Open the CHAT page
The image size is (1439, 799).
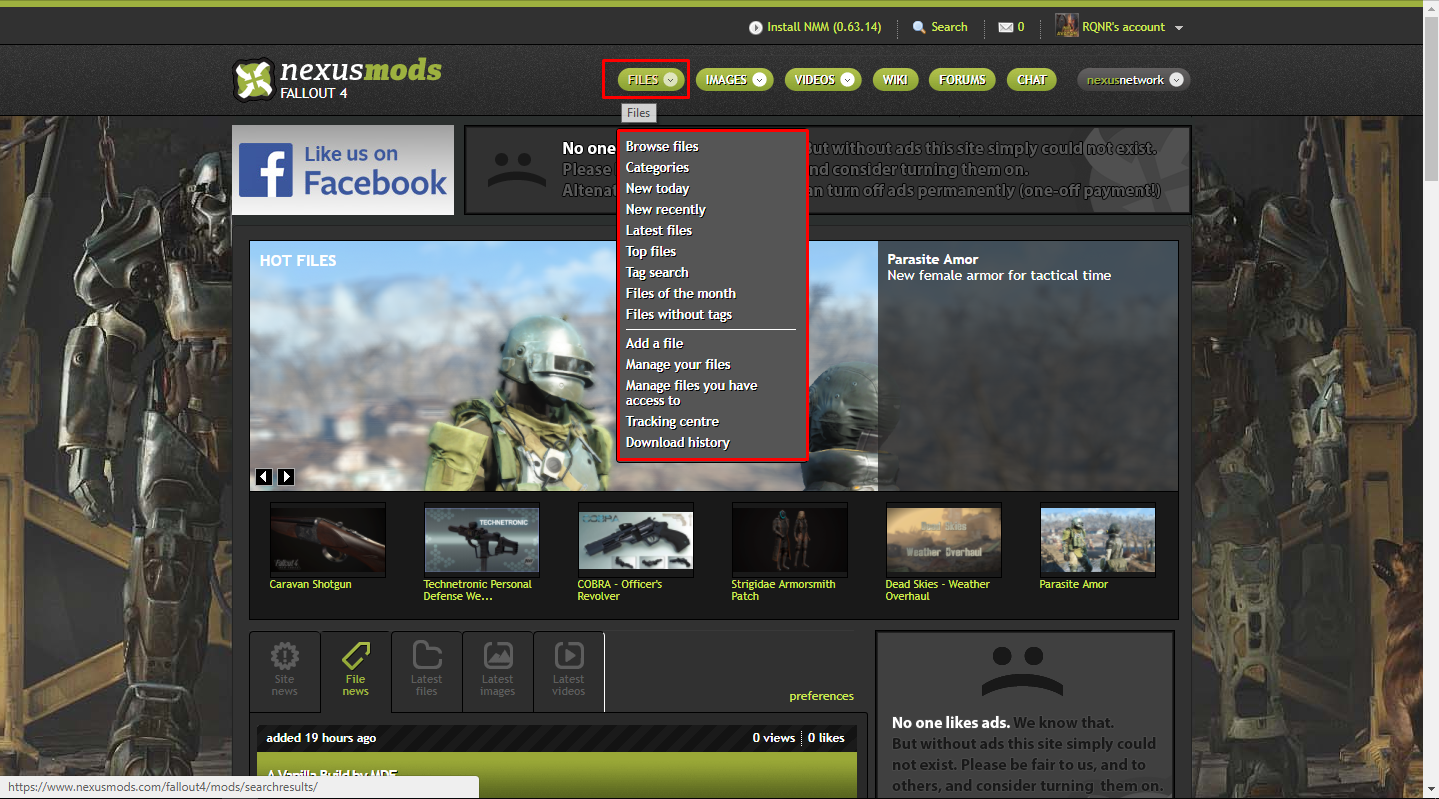1032,80
